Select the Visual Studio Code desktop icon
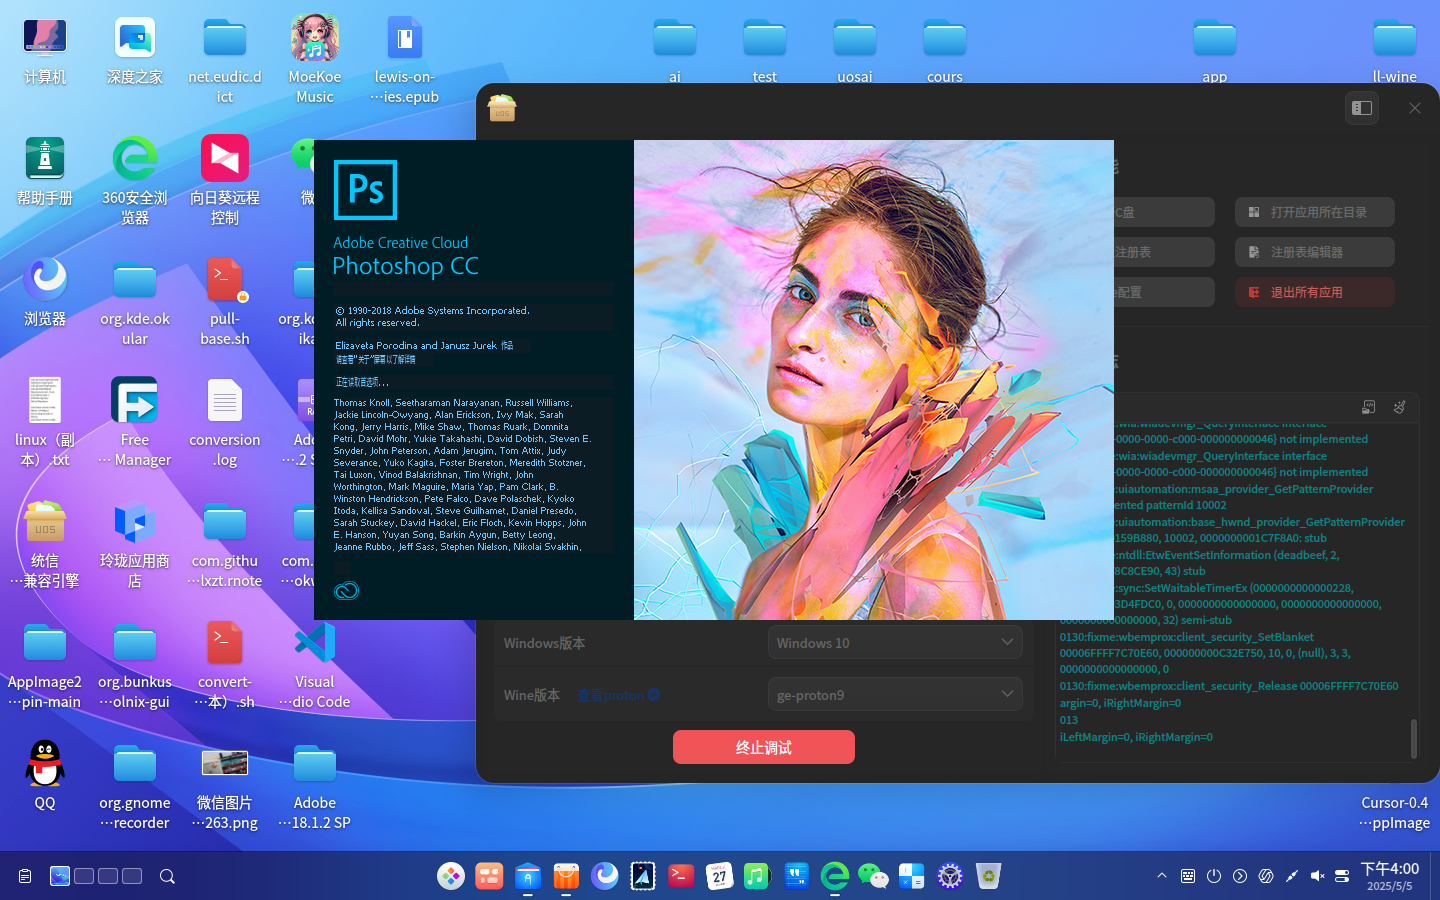 pyautogui.click(x=315, y=665)
